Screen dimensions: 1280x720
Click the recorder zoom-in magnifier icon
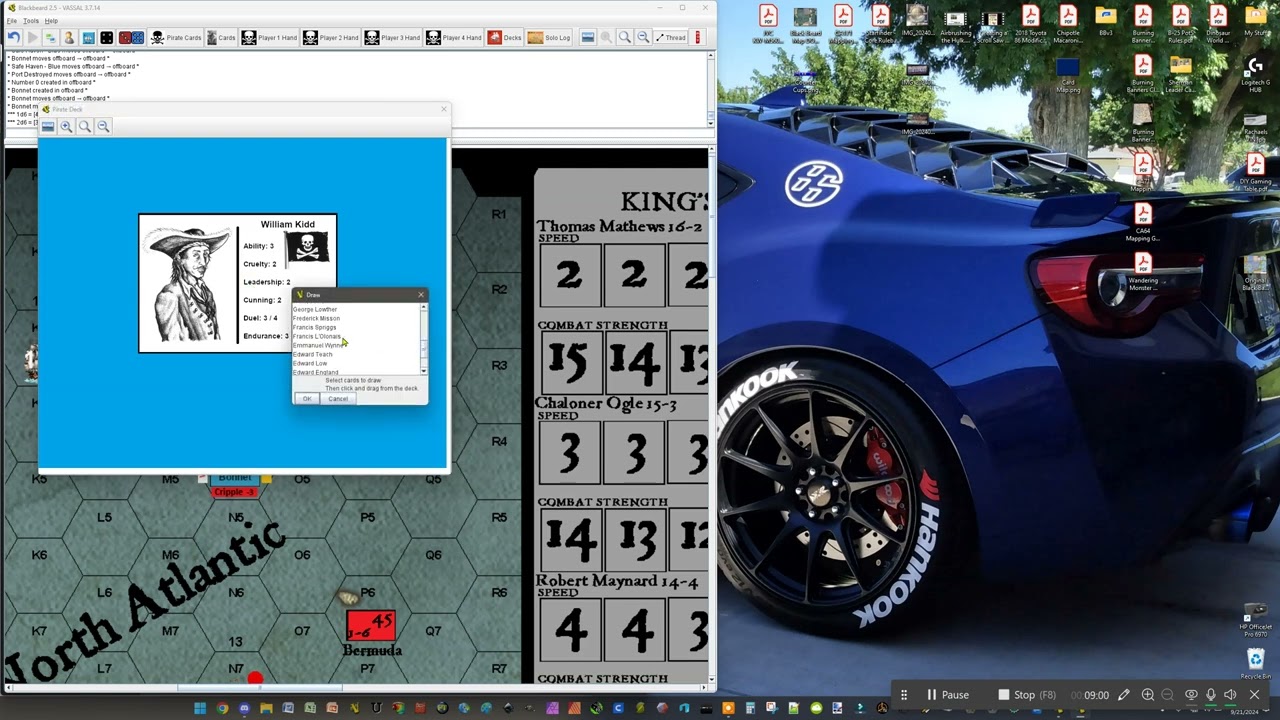click(1147, 695)
